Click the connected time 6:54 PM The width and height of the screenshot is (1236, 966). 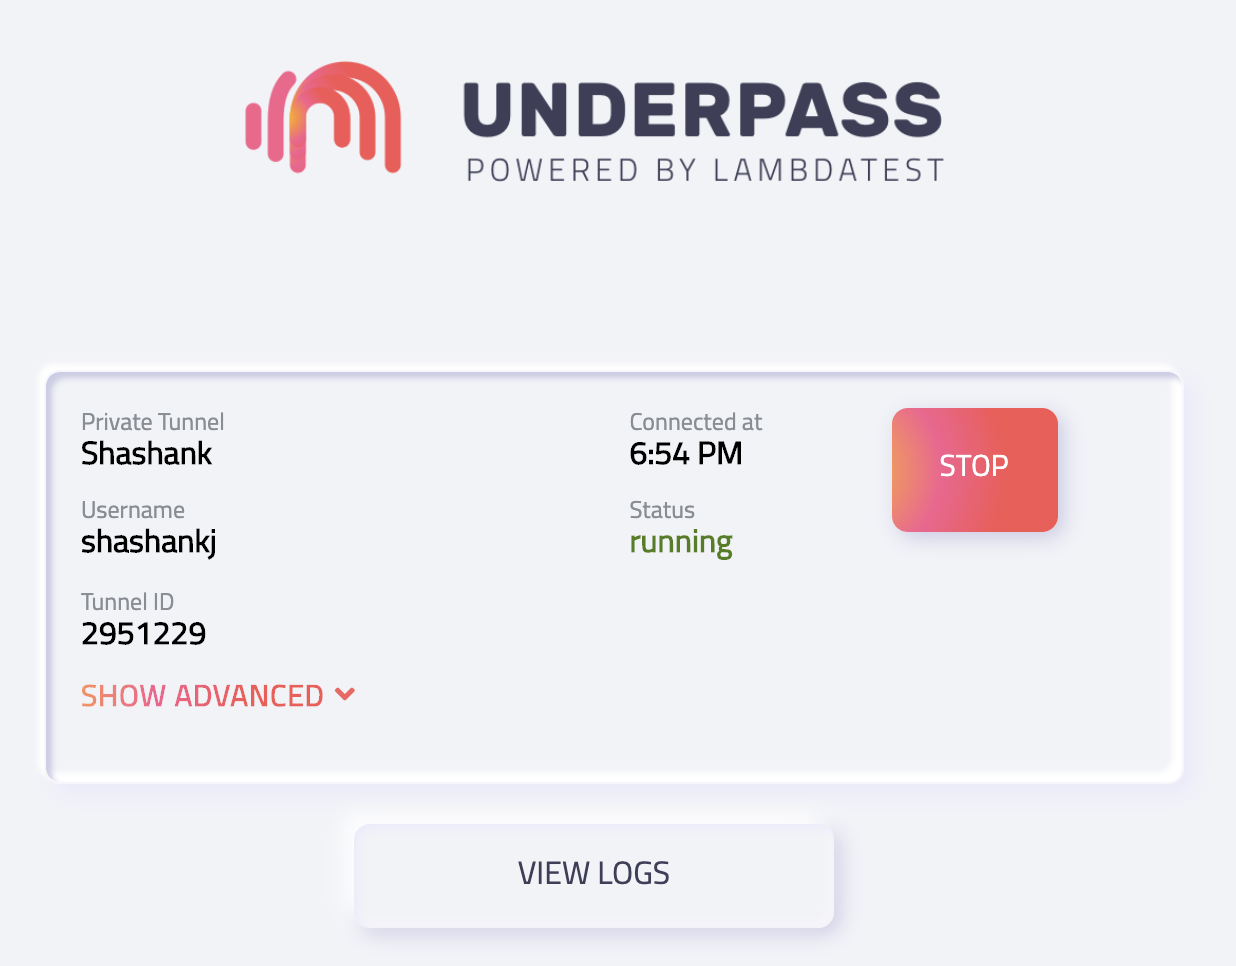click(x=686, y=454)
